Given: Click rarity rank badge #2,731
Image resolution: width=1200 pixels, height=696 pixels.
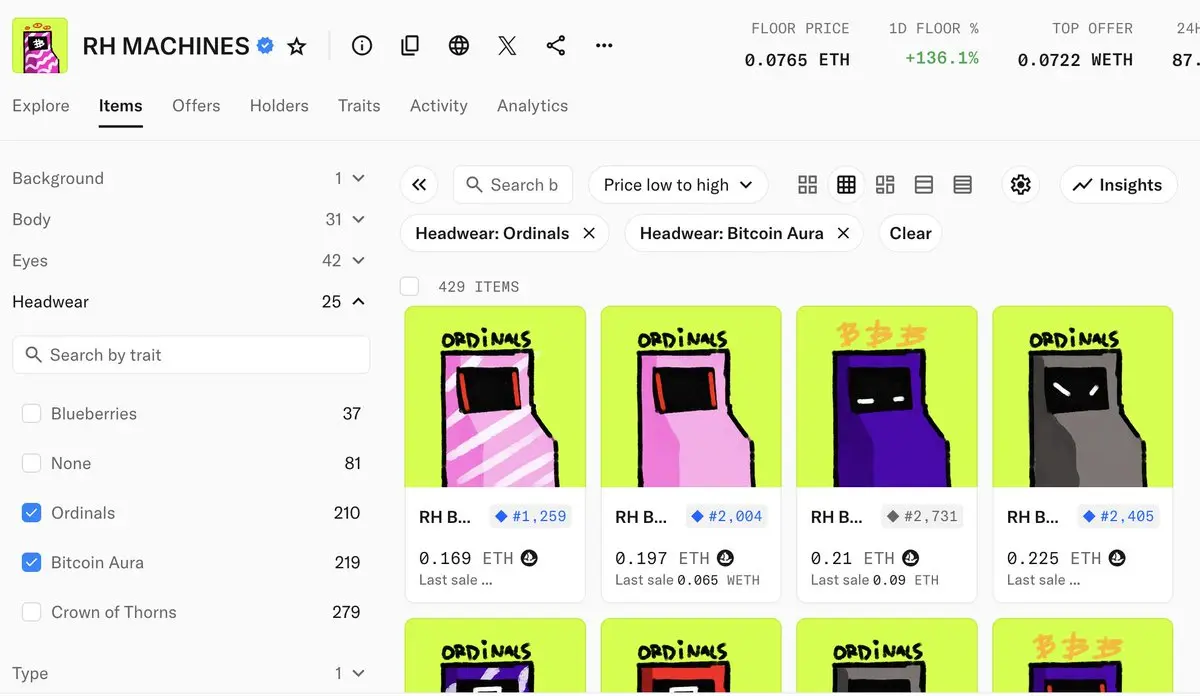Looking at the screenshot, I should coord(923,517).
